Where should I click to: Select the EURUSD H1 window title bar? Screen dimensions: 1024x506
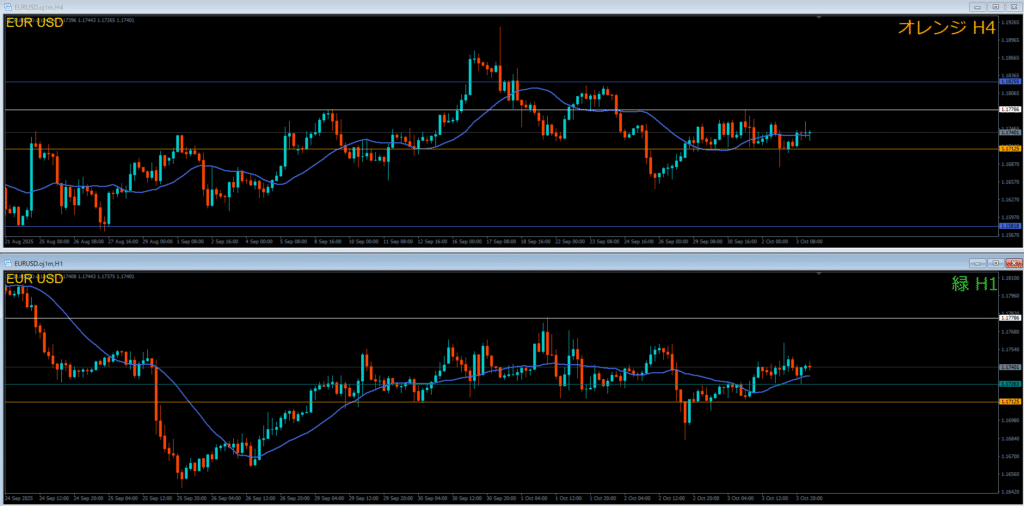[400, 262]
